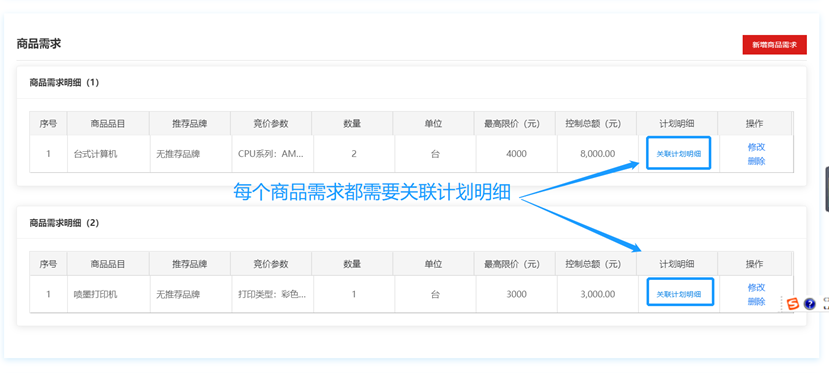The height and width of the screenshot is (373, 829).
Task: Click the 商品需求 section title
Action: pos(39,44)
